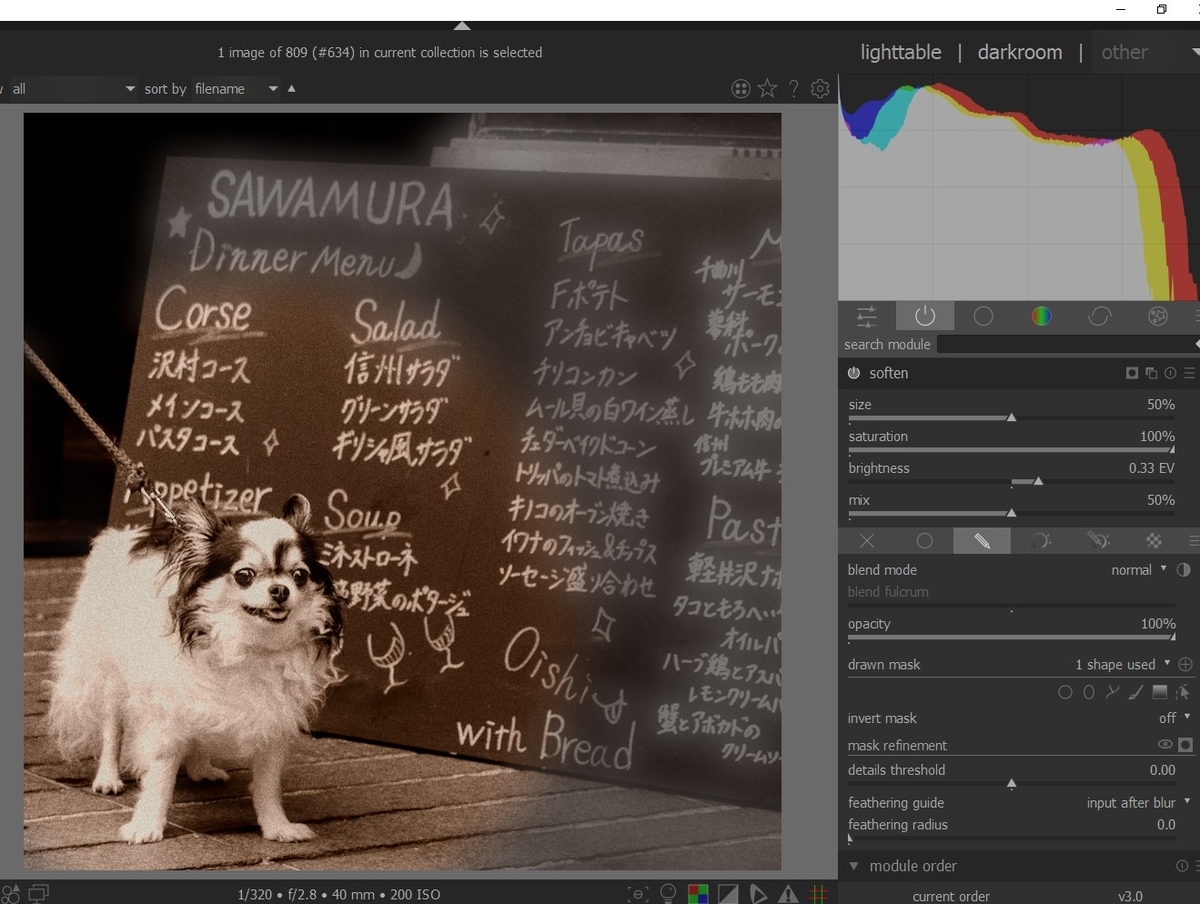Toggle blend mode reverse order icon
The height and width of the screenshot is (904, 1200).
tap(1184, 570)
